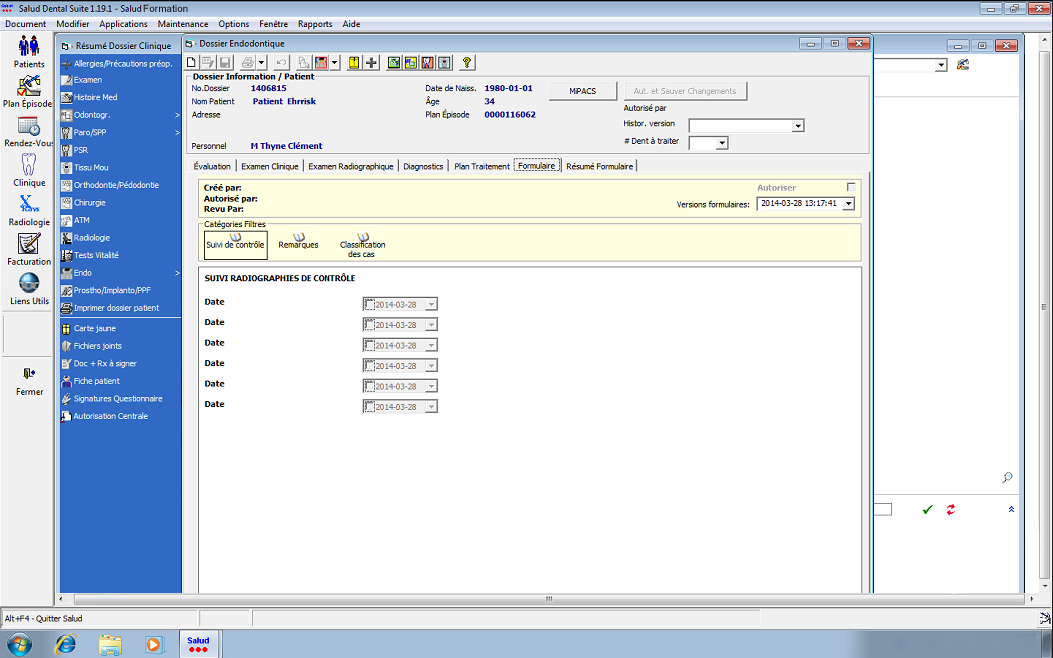1053x658 pixels.
Task: Select the Suivi de contrôle filter category
Action: click(x=236, y=245)
